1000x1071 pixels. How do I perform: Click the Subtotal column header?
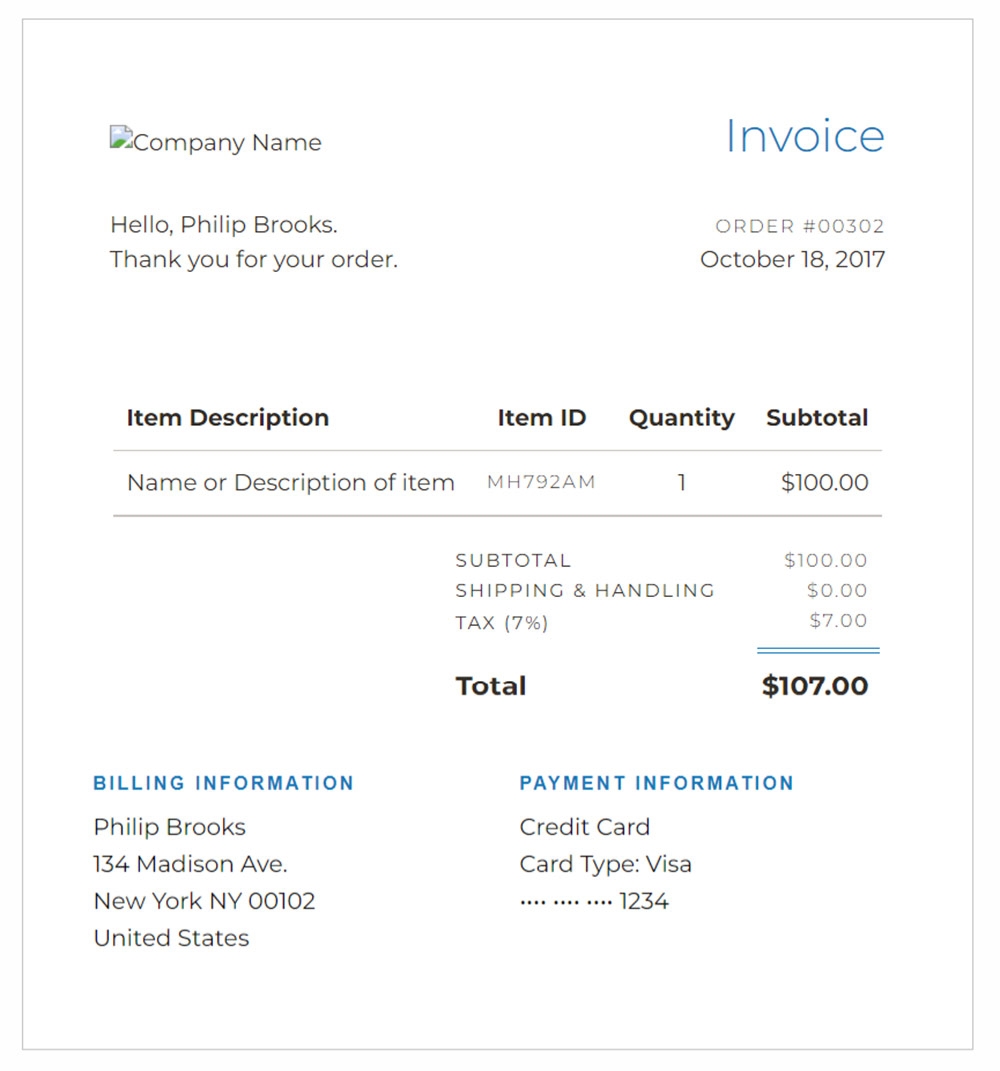[817, 418]
